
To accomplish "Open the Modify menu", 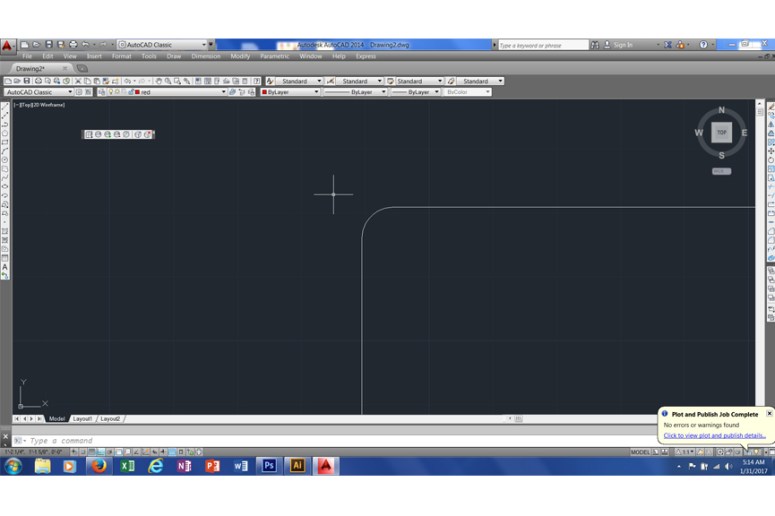I will pos(240,56).
